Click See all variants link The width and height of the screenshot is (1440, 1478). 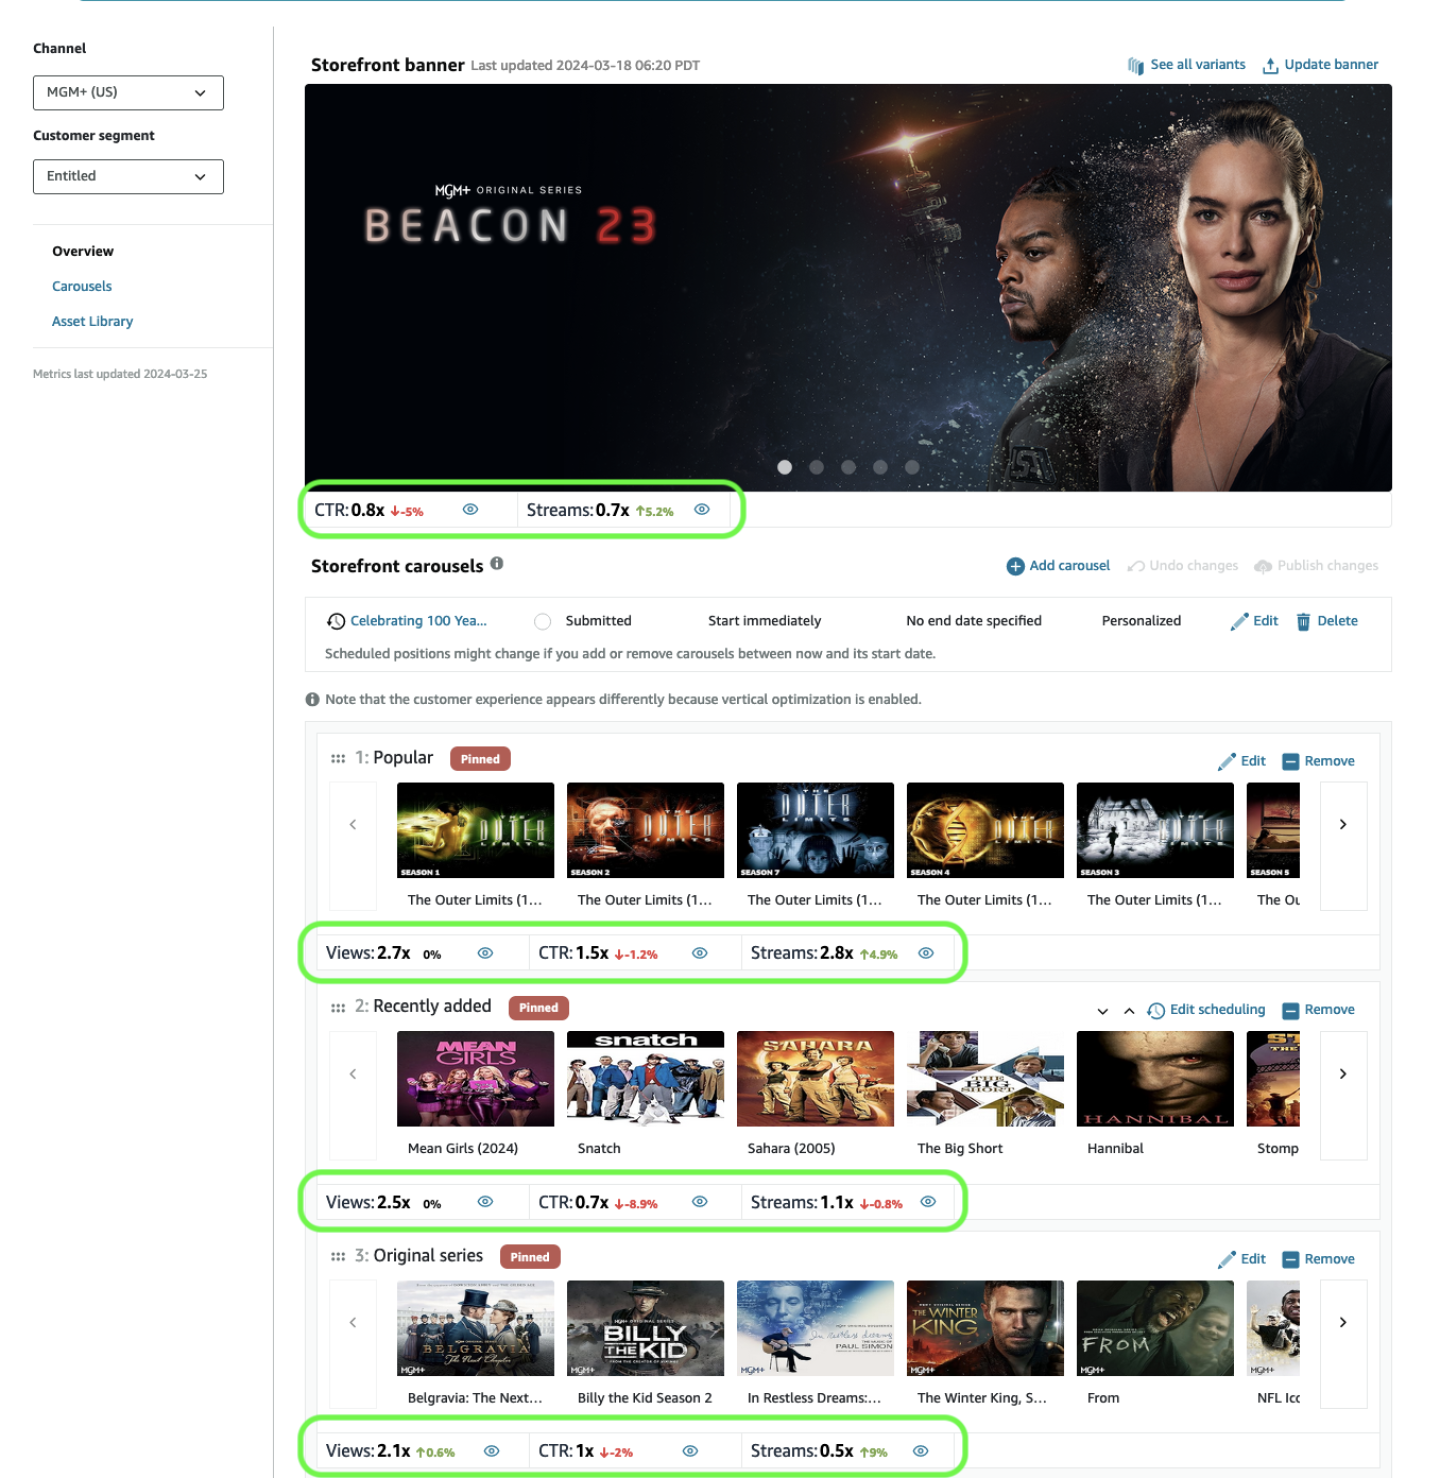1197,65
